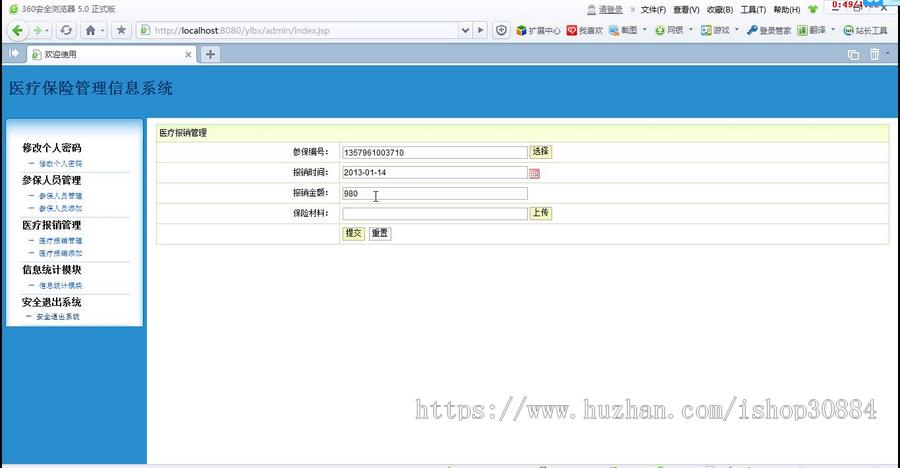
Task: Open the 查看(V) menu
Action: click(x=686, y=10)
